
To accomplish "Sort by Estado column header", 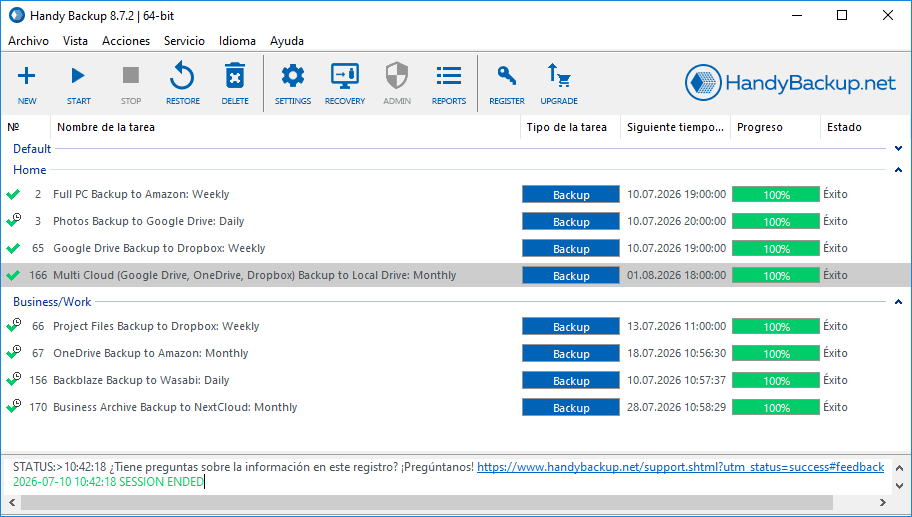I will pyautogui.click(x=865, y=127).
